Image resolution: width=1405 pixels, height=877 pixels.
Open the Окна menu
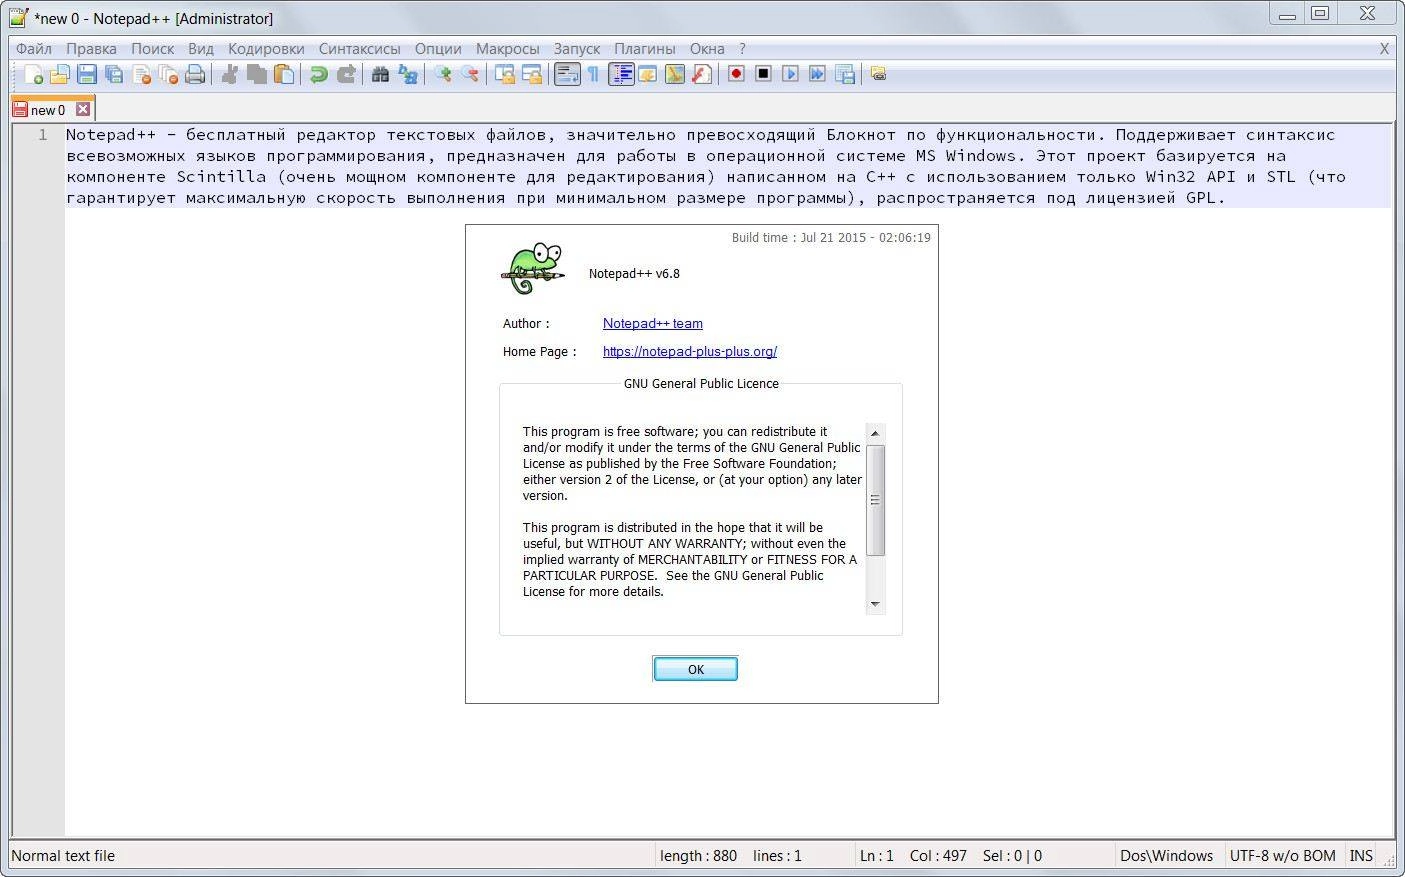[x=706, y=48]
